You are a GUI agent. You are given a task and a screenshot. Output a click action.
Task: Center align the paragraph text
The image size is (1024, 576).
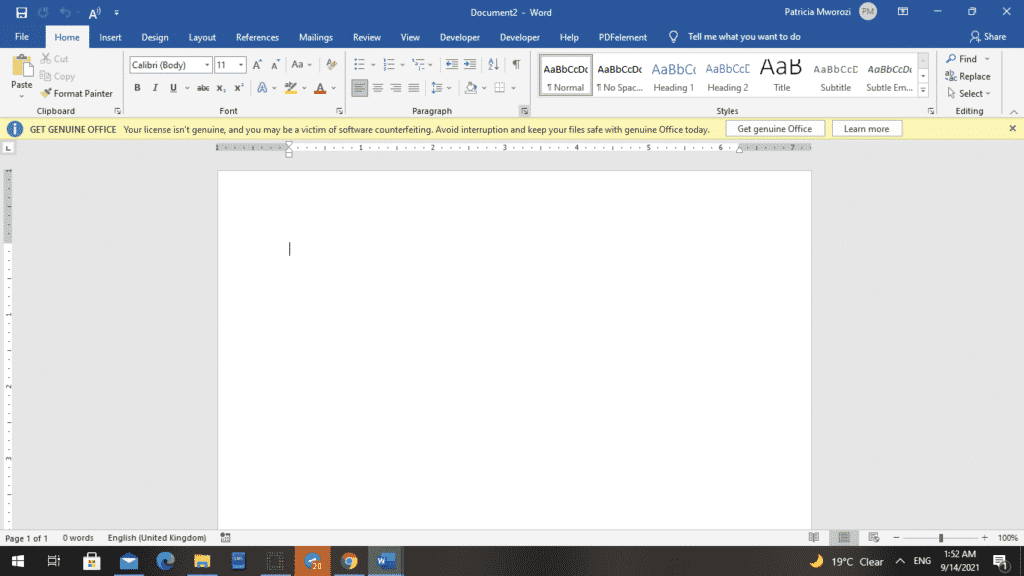[378, 88]
